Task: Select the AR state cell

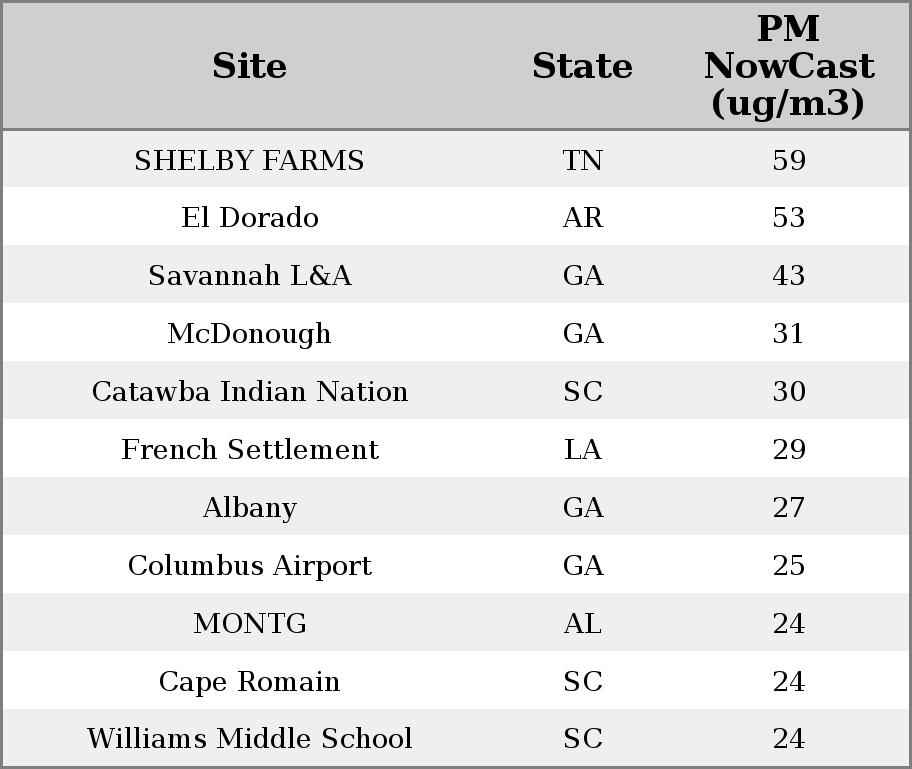Action: click(x=582, y=218)
